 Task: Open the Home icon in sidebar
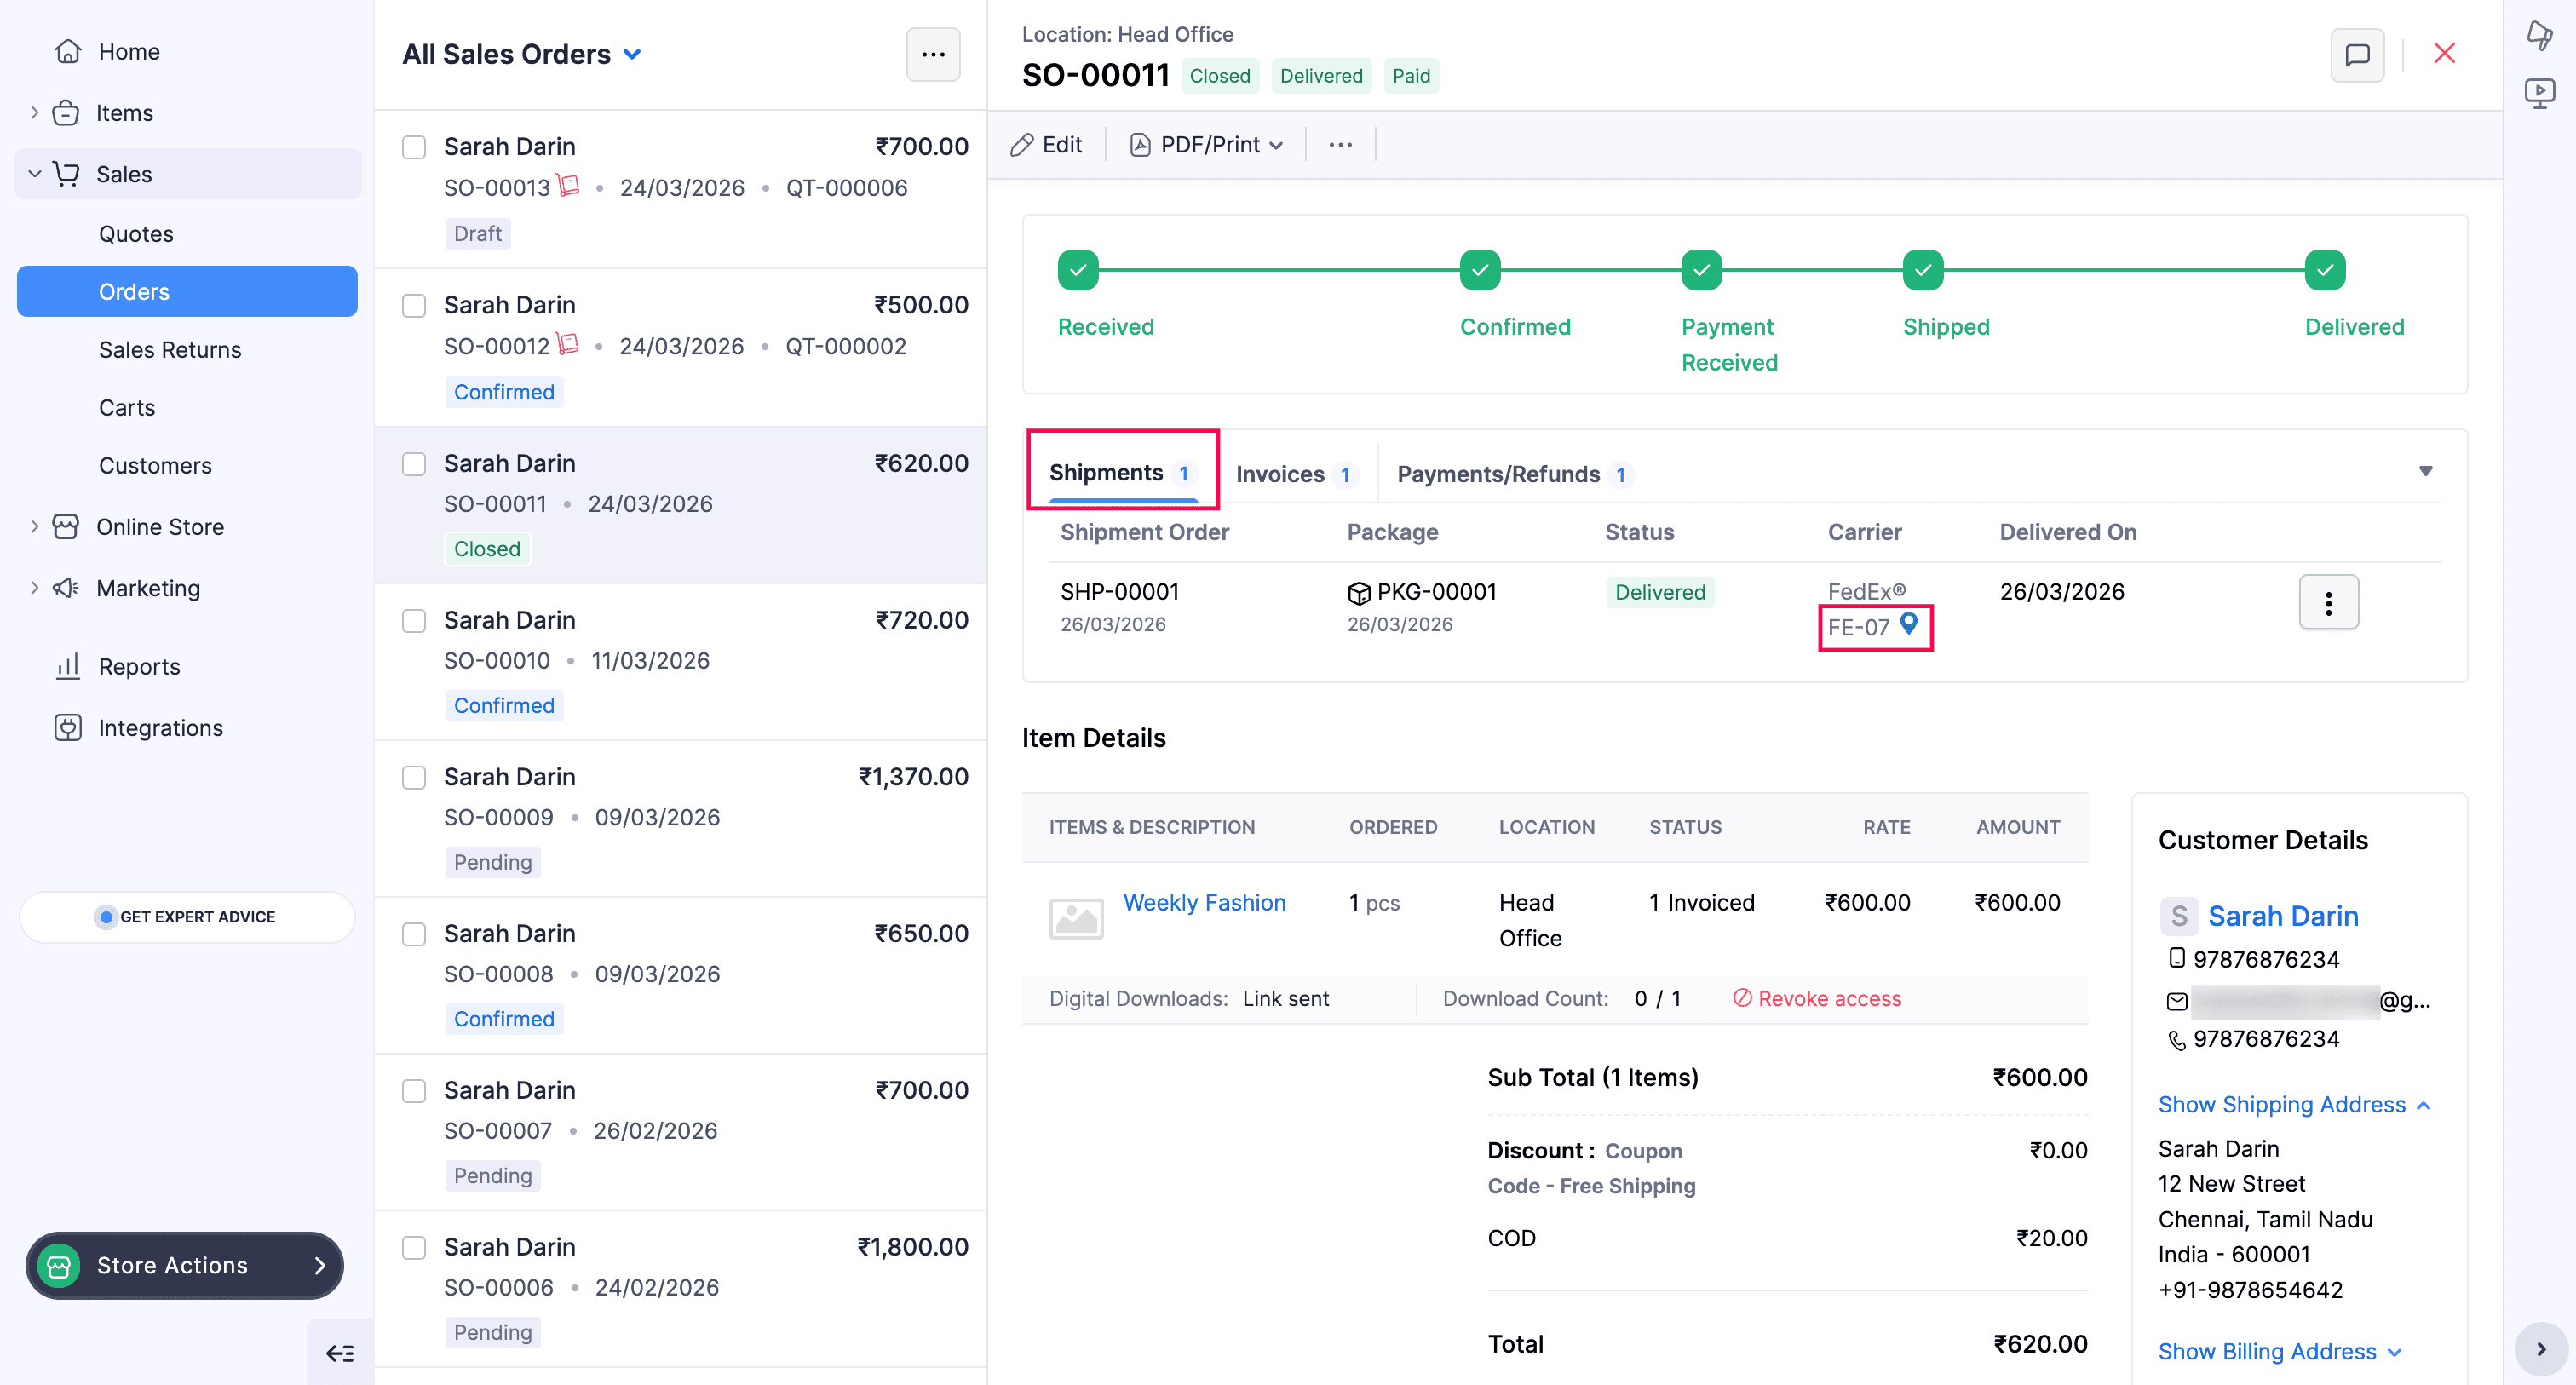[x=67, y=51]
